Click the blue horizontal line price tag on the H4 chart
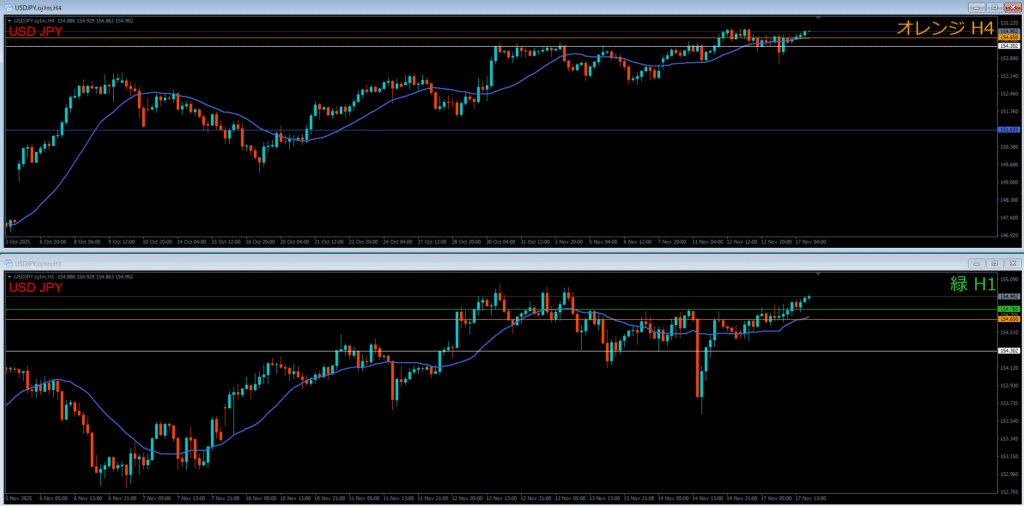 click(x=1009, y=130)
